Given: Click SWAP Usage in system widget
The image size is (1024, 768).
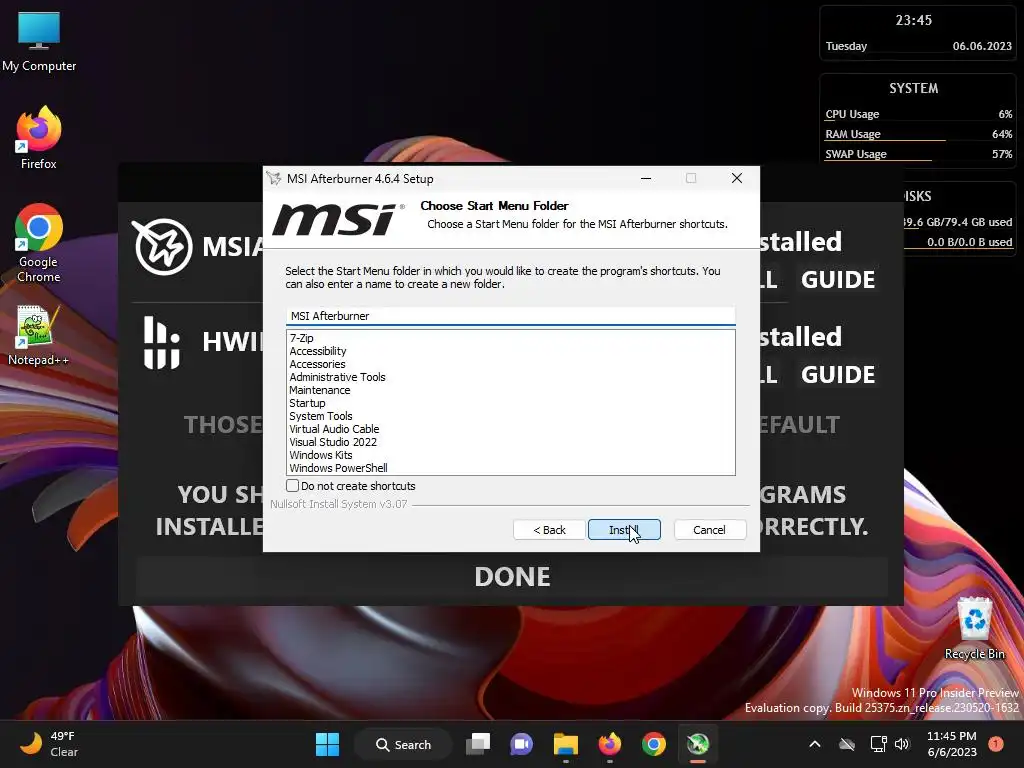Looking at the screenshot, I should [918, 154].
